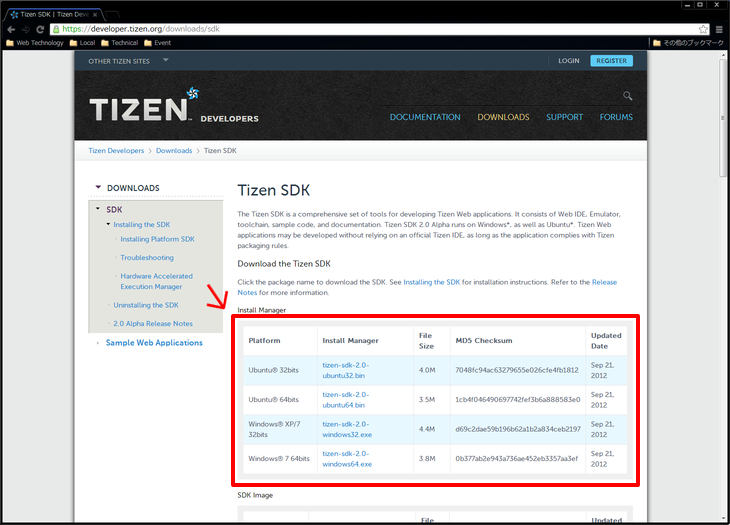Click the Tizen SDK page heading
Screen dimensions: 730x525
tap(274, 190)
